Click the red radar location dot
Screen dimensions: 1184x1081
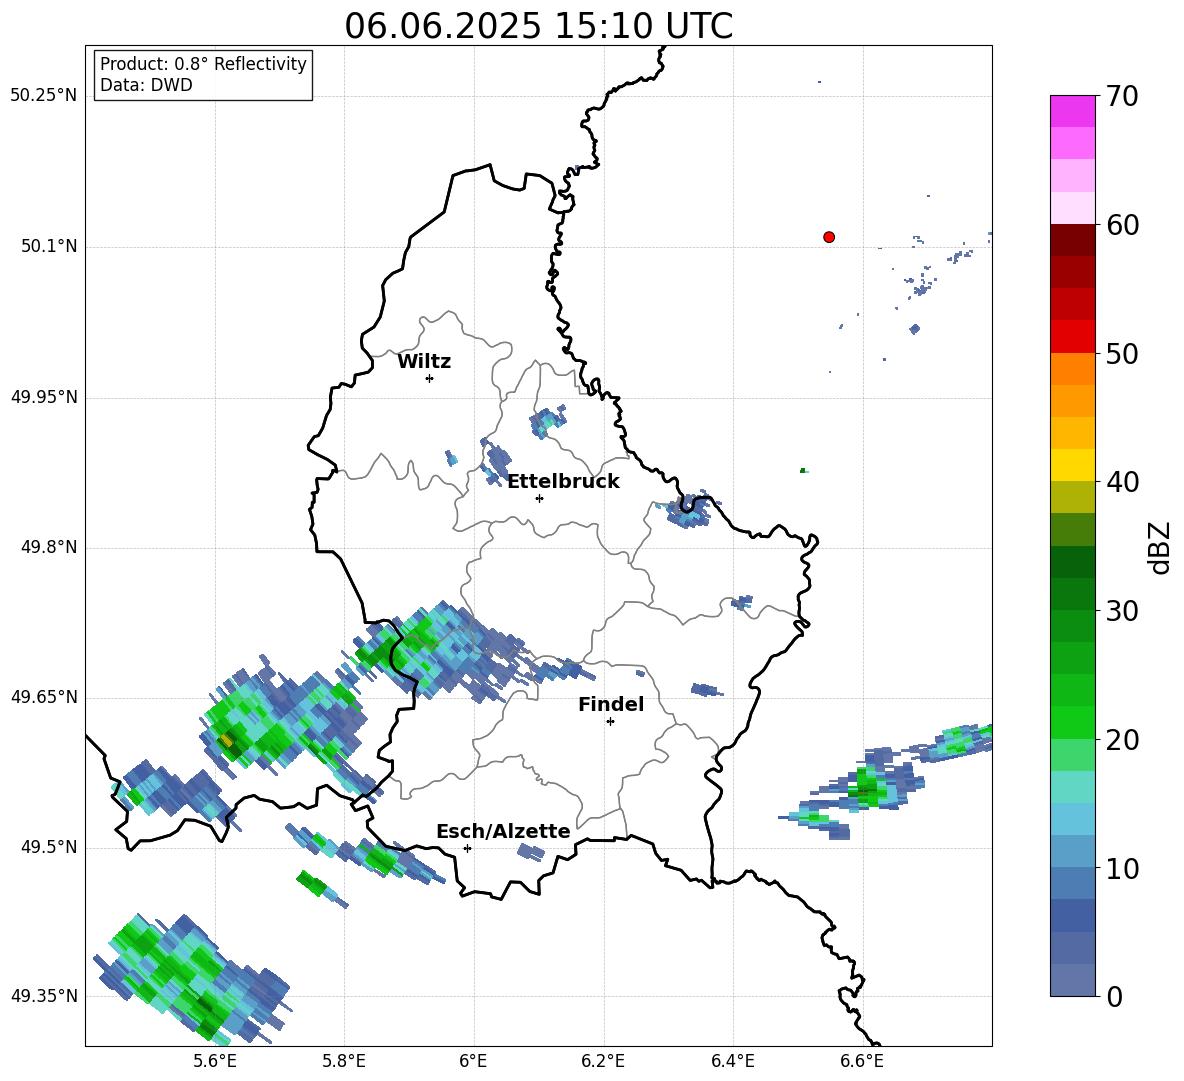829,237
